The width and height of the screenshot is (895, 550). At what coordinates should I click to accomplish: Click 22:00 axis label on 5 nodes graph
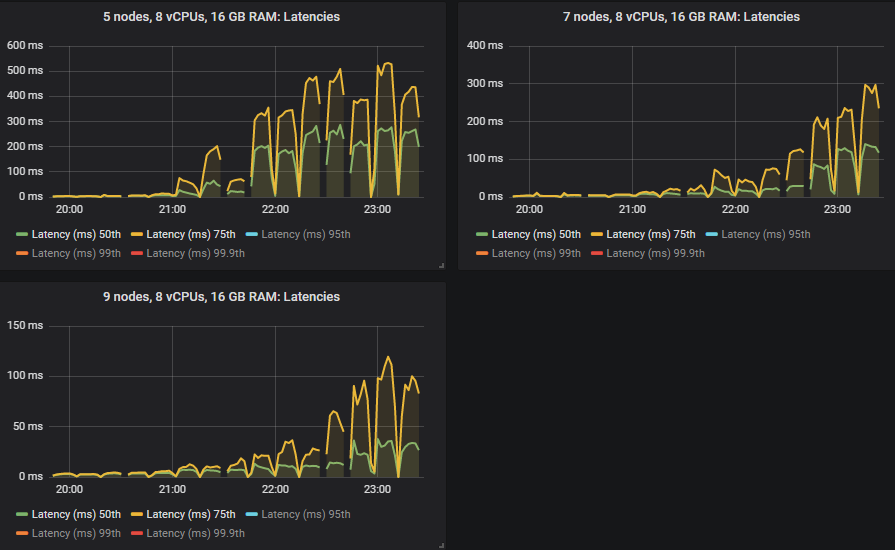(275, 210)
